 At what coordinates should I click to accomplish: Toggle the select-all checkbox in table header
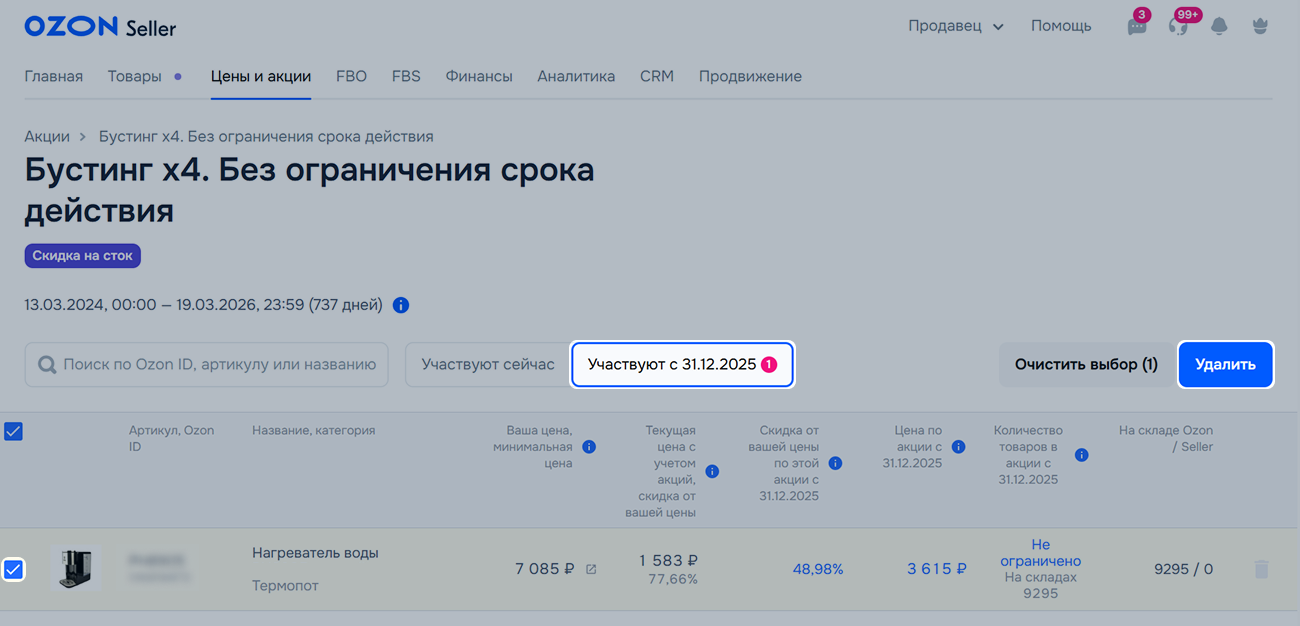click(14, 432)
